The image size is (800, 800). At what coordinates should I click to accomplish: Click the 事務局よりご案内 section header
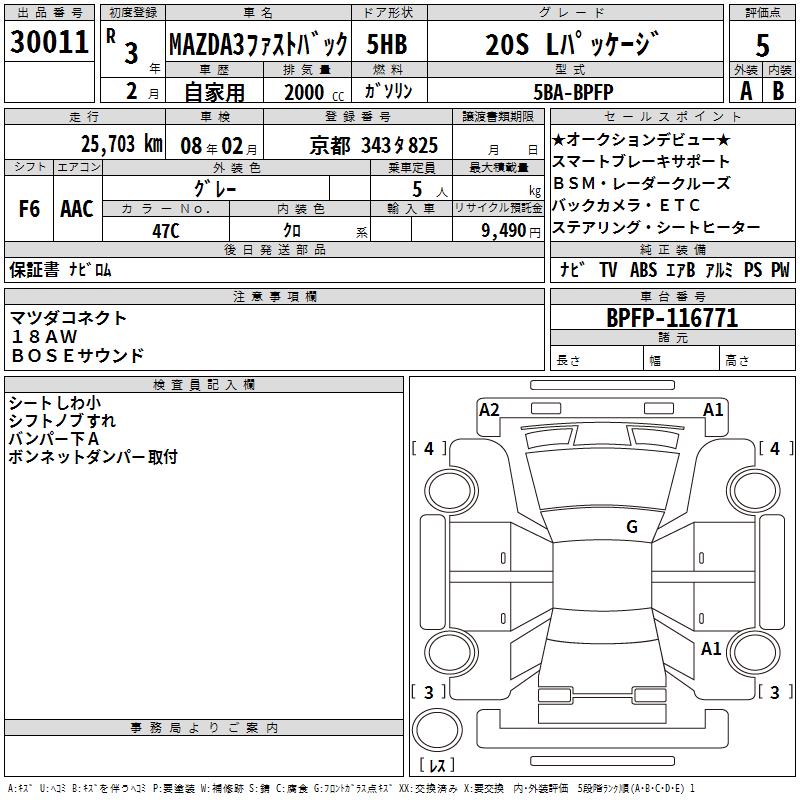pos(204,728)
